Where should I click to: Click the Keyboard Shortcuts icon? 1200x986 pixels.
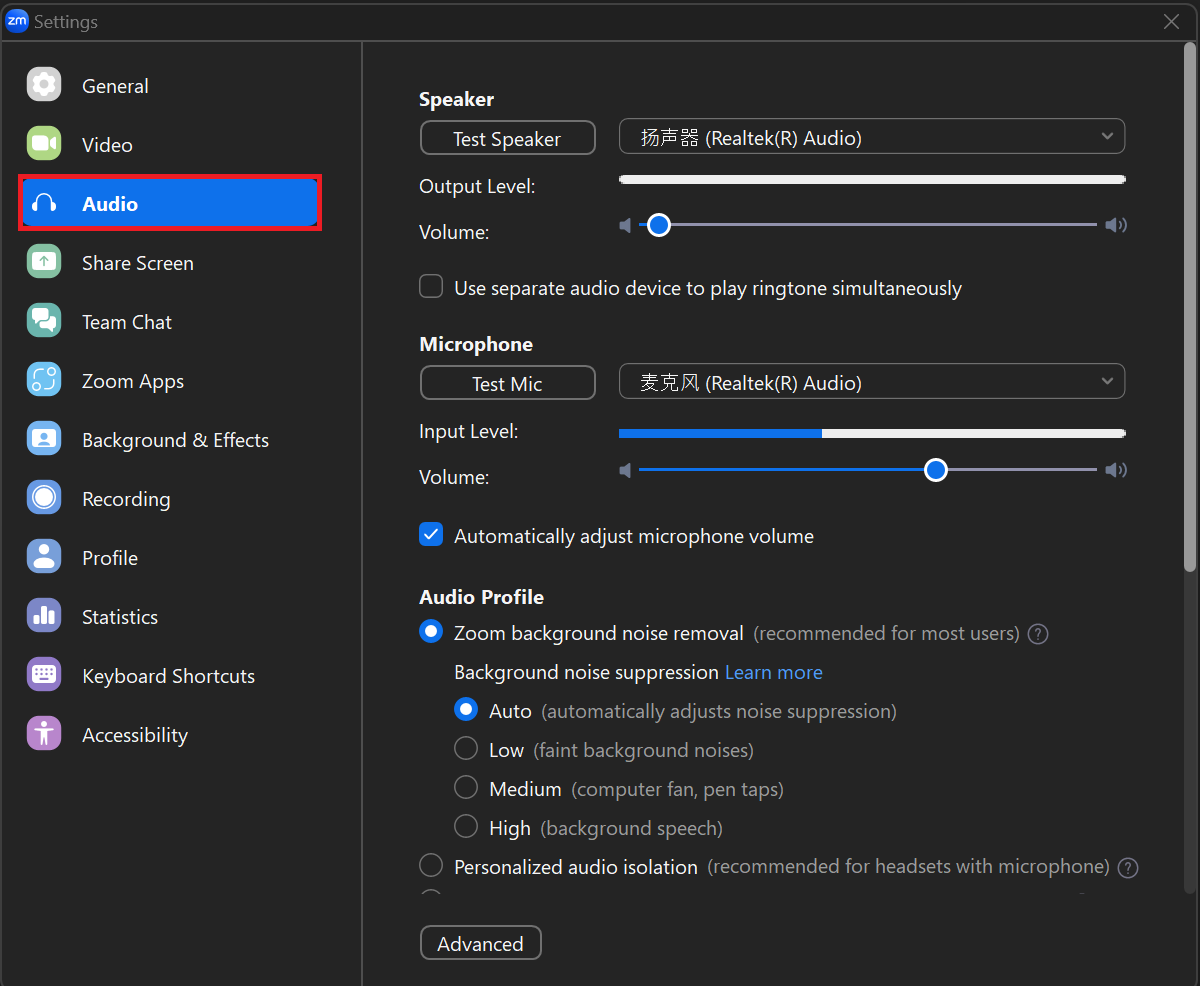pos(44,675)
